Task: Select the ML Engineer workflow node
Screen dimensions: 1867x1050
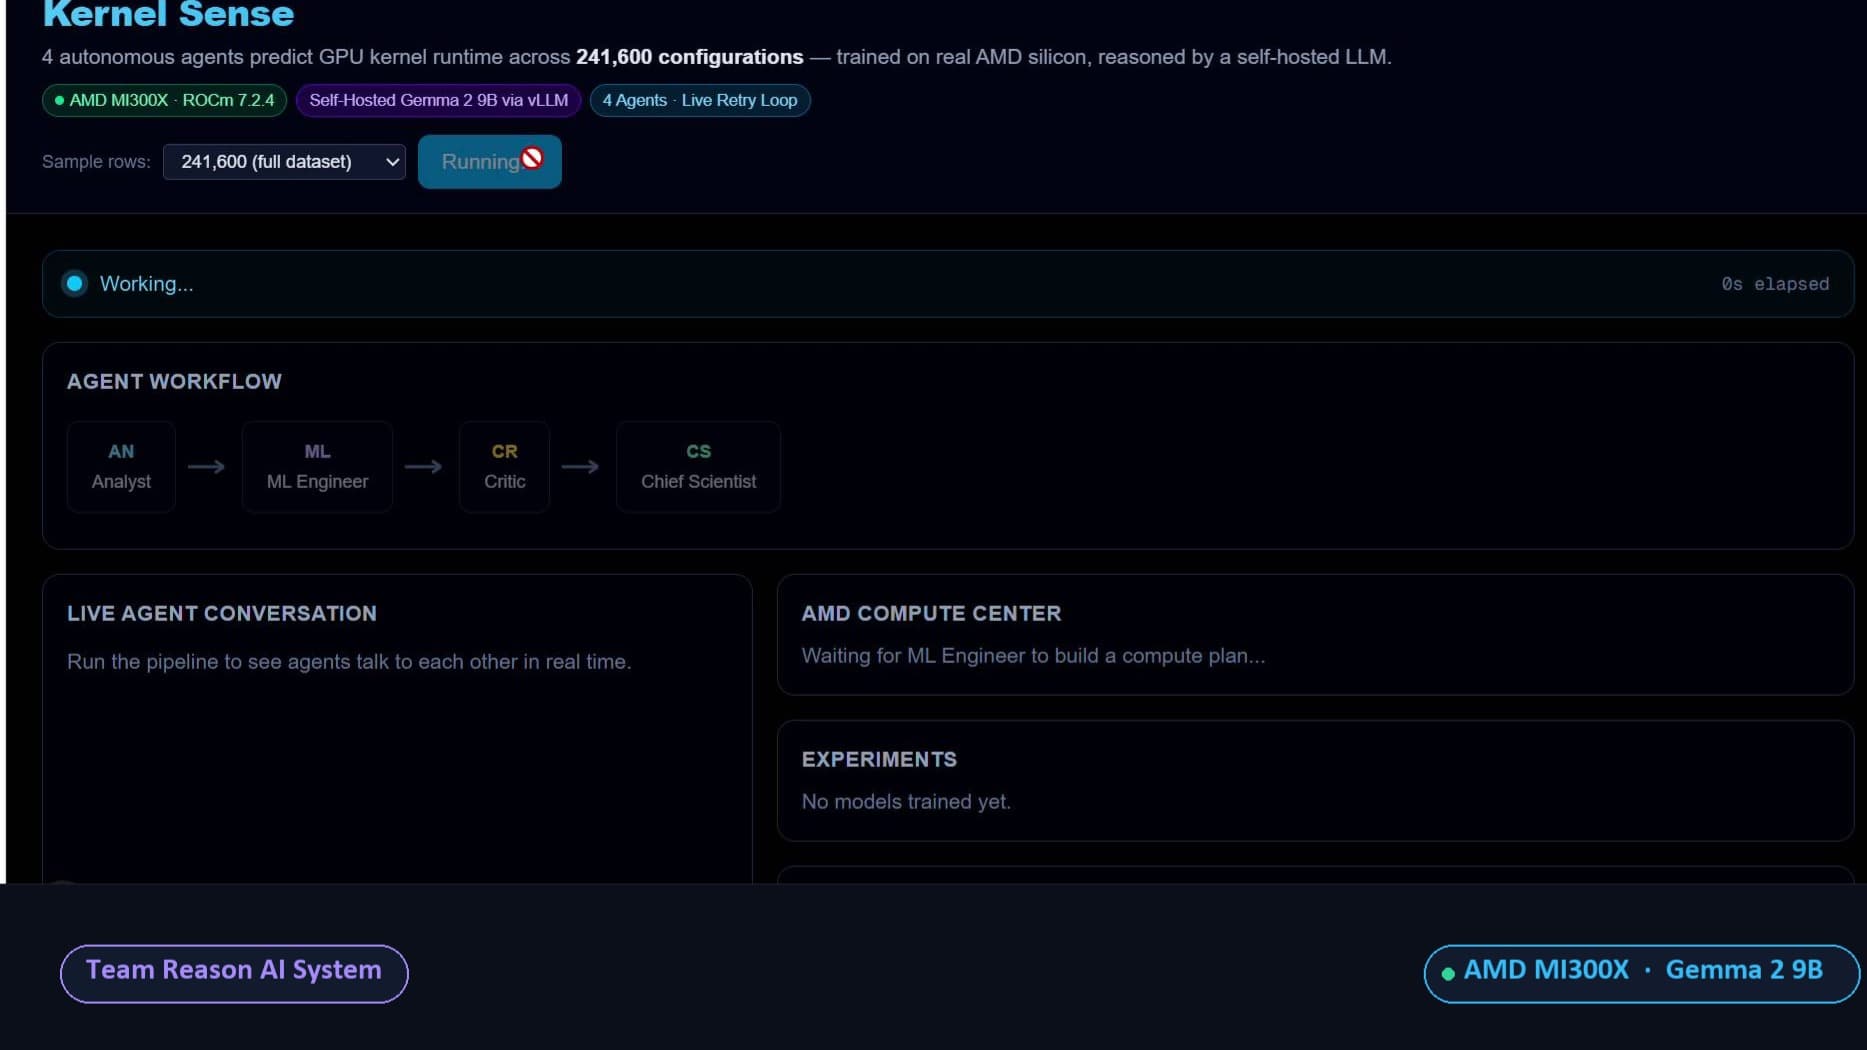Action: tap(317, 467)
